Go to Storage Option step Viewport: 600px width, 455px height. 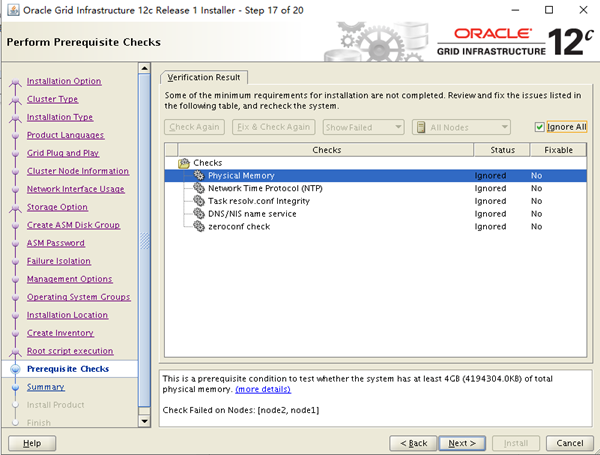pyautogui.click(x=57, y=207)
